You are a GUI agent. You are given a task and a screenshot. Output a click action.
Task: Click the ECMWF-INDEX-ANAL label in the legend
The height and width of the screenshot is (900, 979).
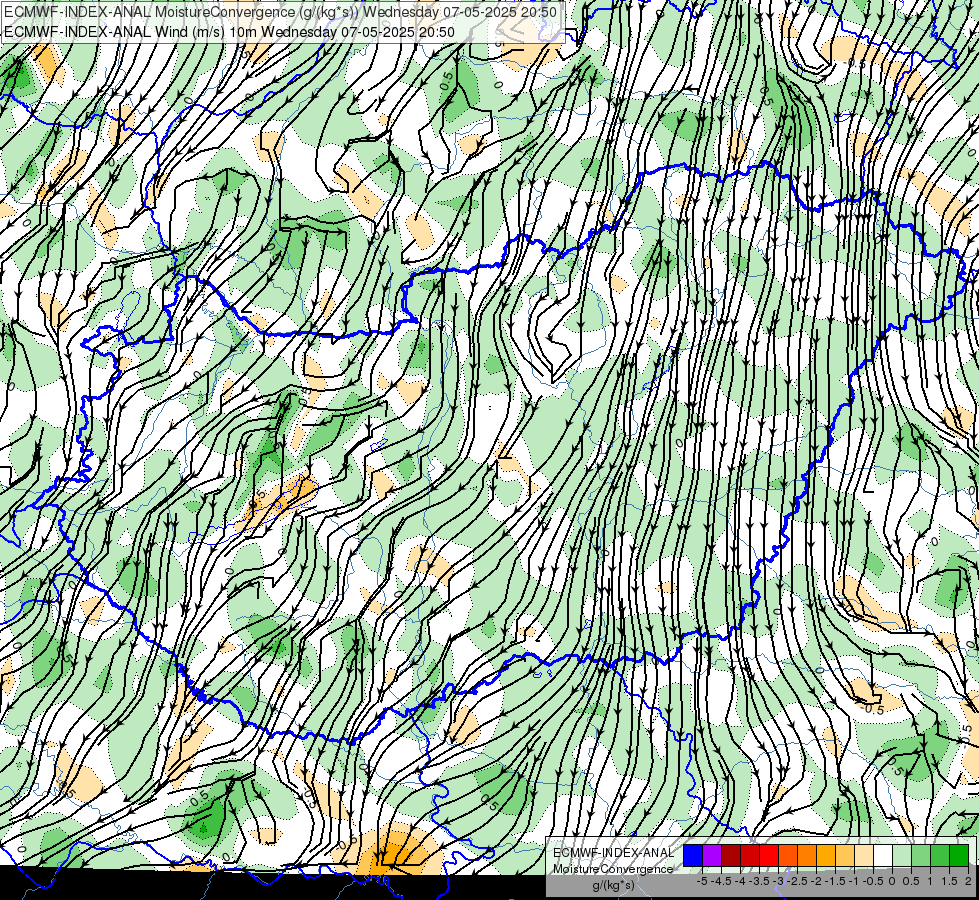tap(614, 853)
